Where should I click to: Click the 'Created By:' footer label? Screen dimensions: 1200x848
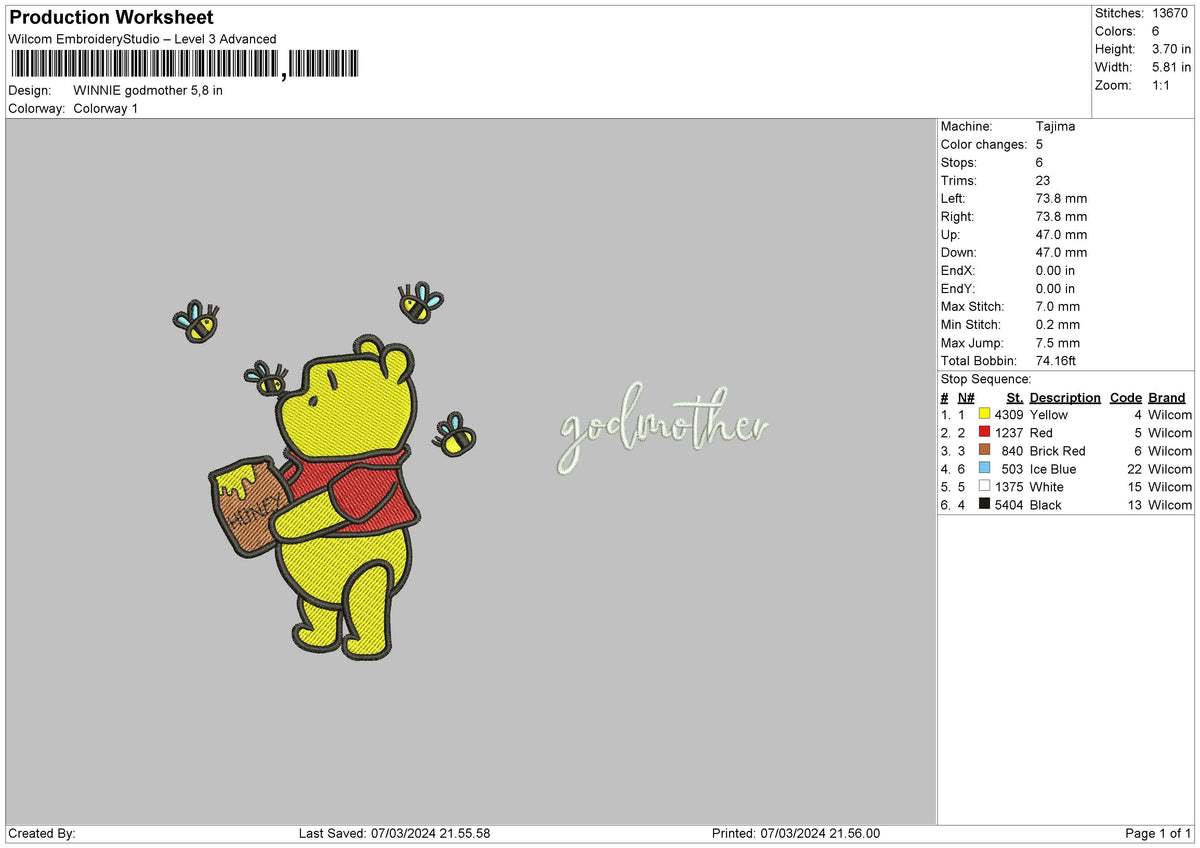(42, 833)
